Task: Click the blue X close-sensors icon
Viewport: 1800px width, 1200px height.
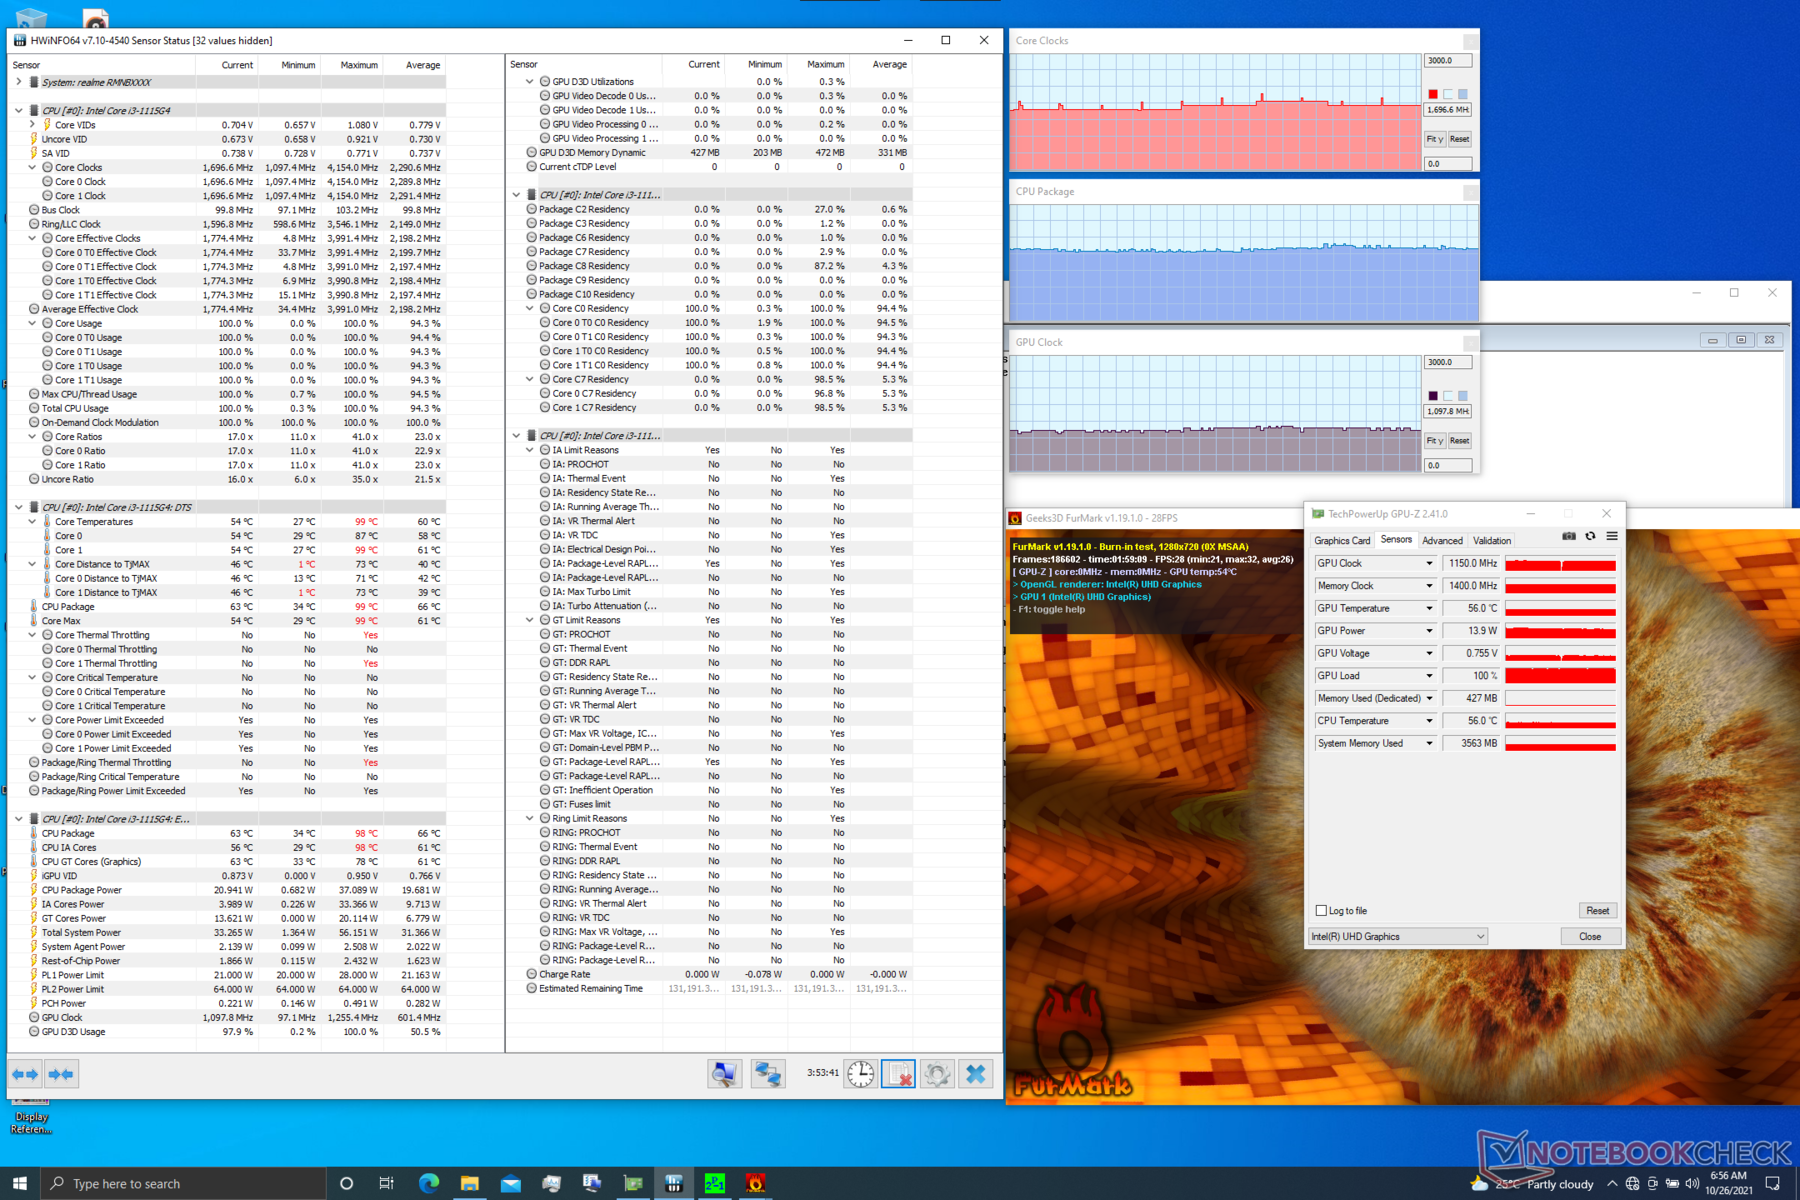Action: coord(976,1074)
